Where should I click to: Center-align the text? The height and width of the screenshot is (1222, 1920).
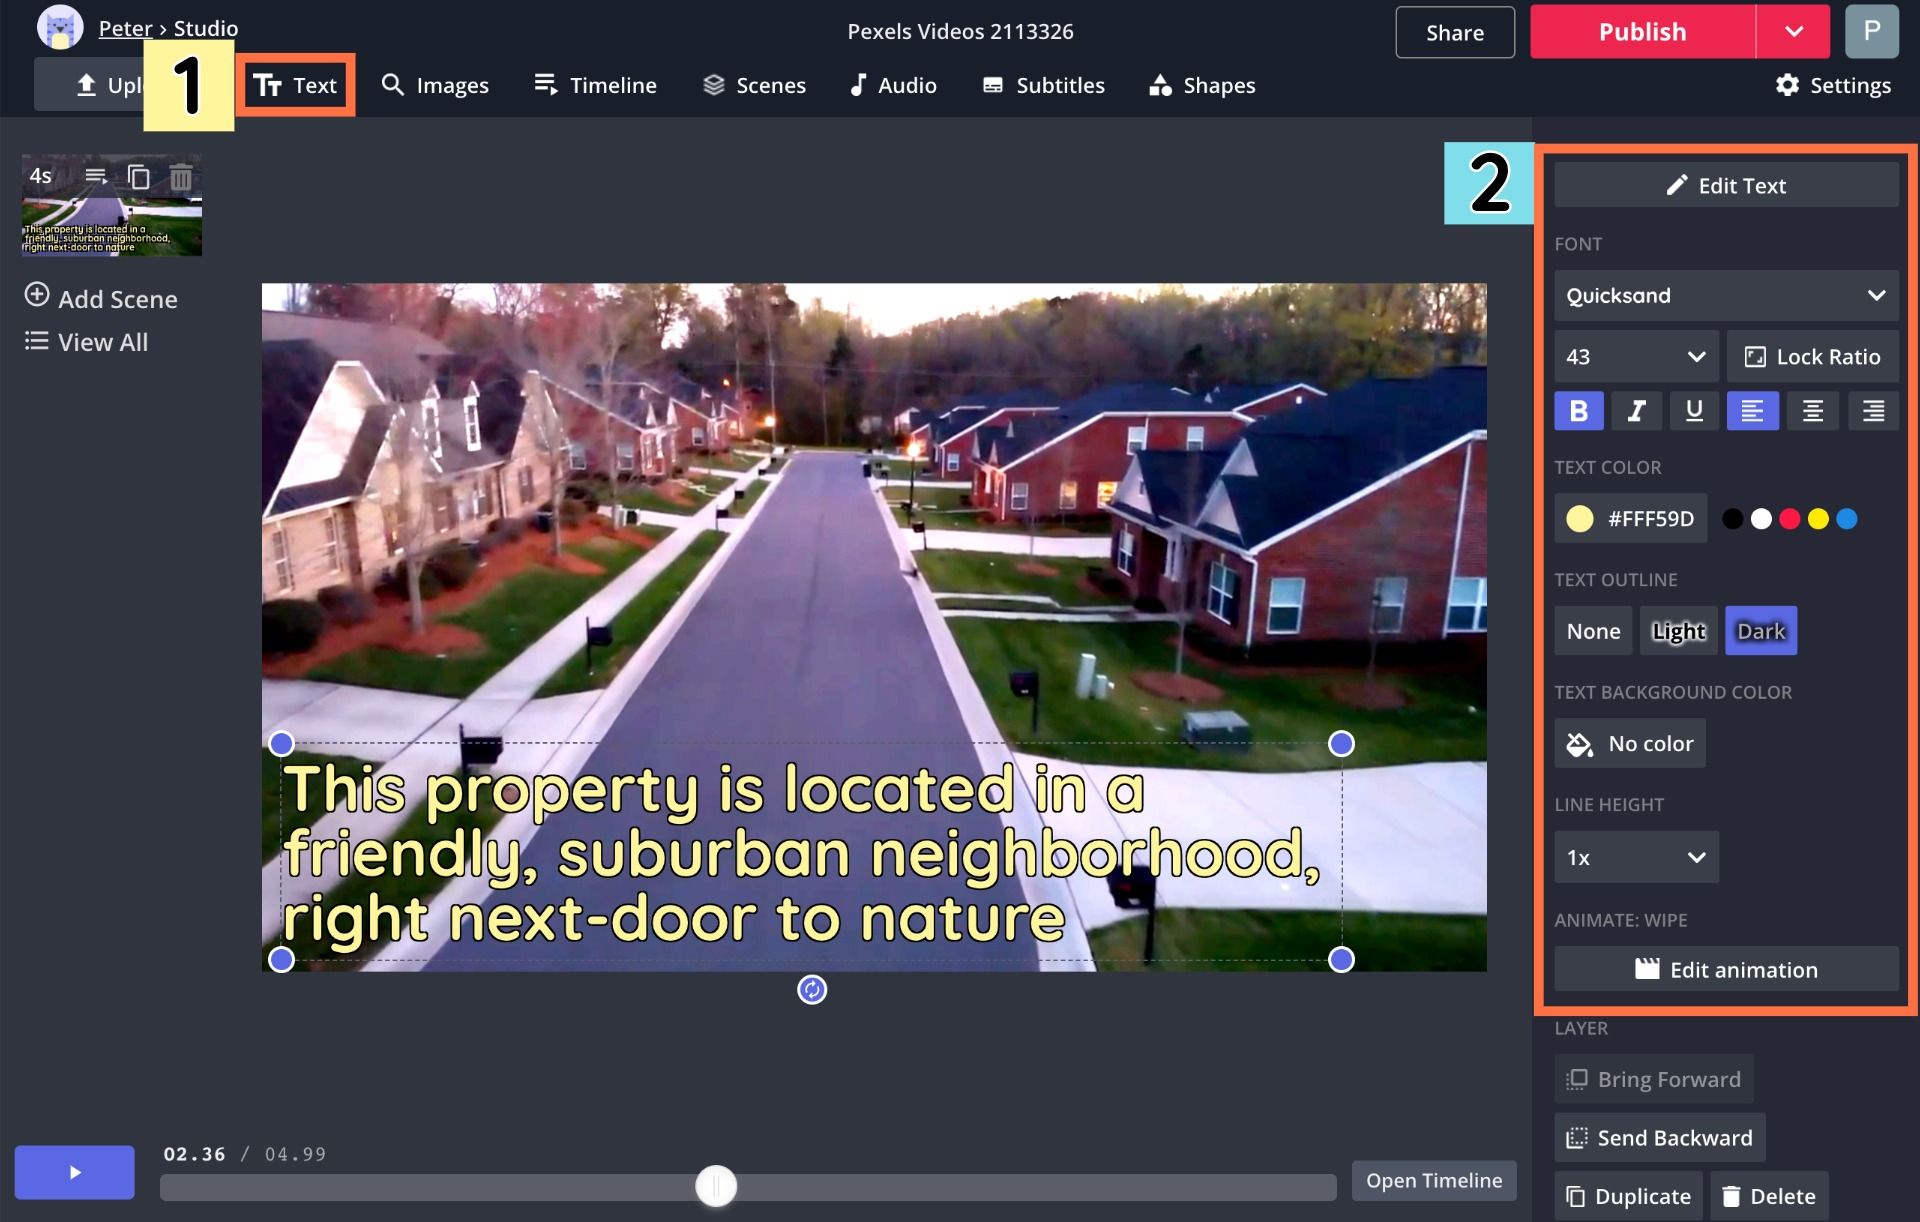click(1812, 411)
